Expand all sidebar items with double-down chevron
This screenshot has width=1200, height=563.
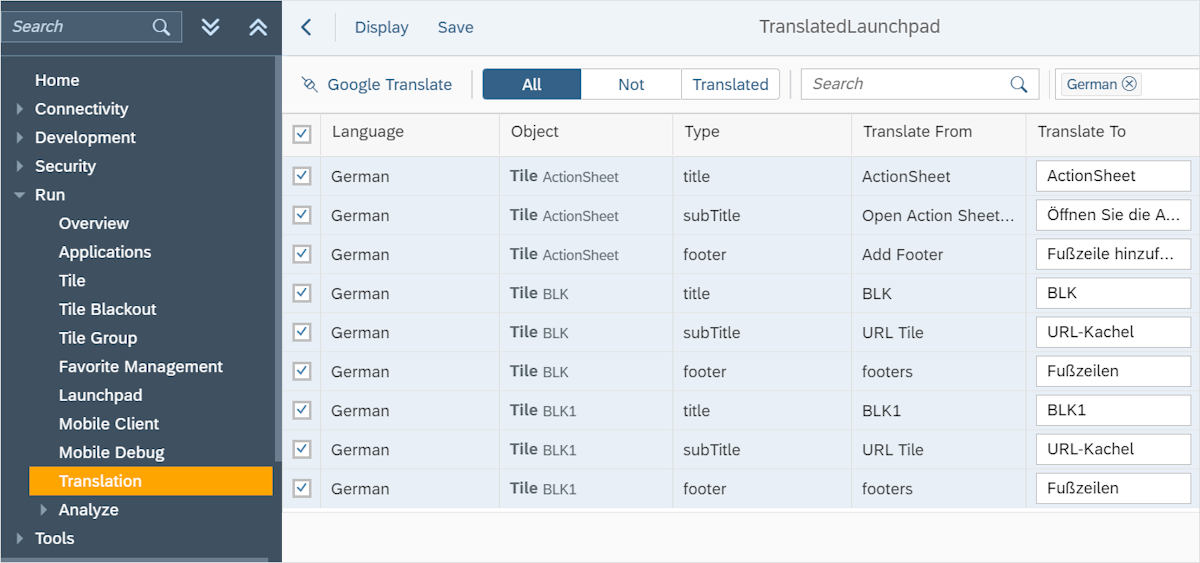click(x=210, y=27)
